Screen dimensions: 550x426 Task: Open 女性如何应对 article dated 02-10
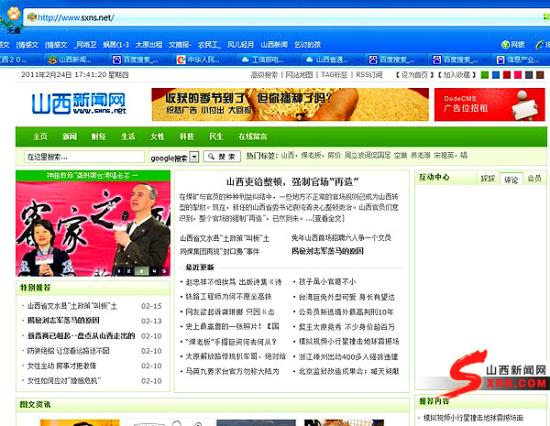(x=64, y=380)
